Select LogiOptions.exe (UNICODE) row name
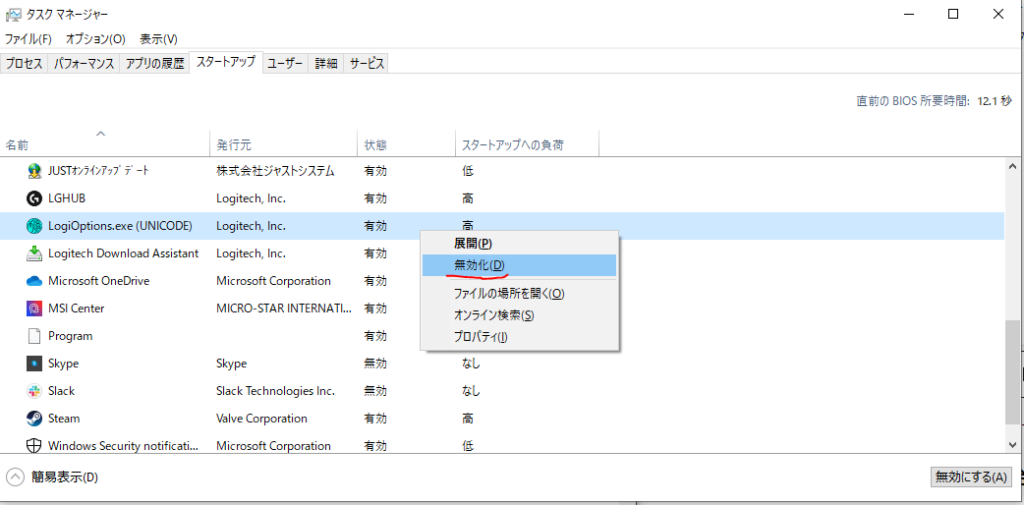The width and height of the screenshot is (1024, 505). coord(120,226)
